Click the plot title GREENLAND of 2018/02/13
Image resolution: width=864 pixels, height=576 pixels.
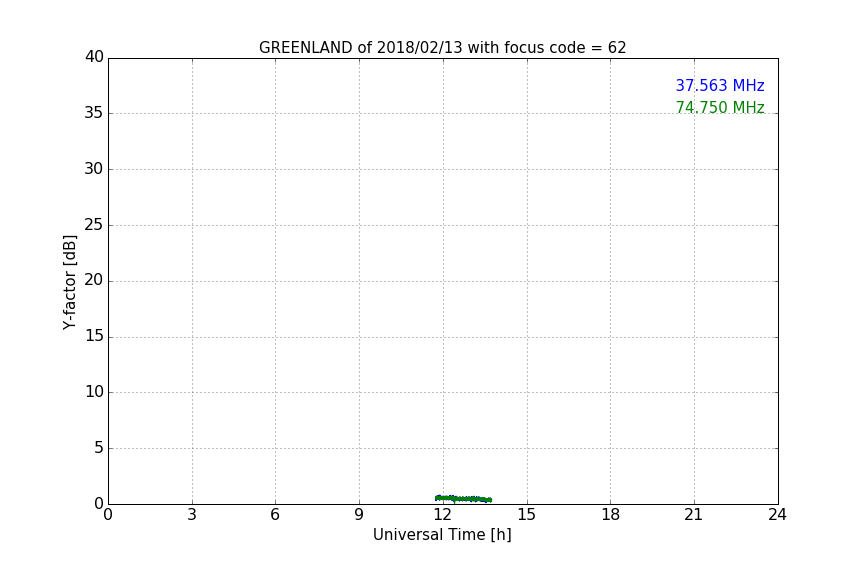tap(442, 48)
